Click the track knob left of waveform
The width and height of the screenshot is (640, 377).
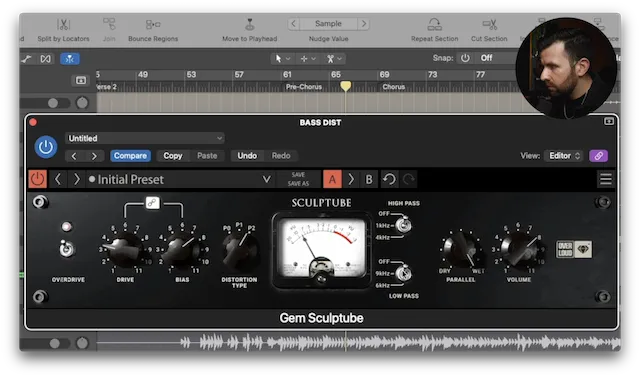point(82,343)
